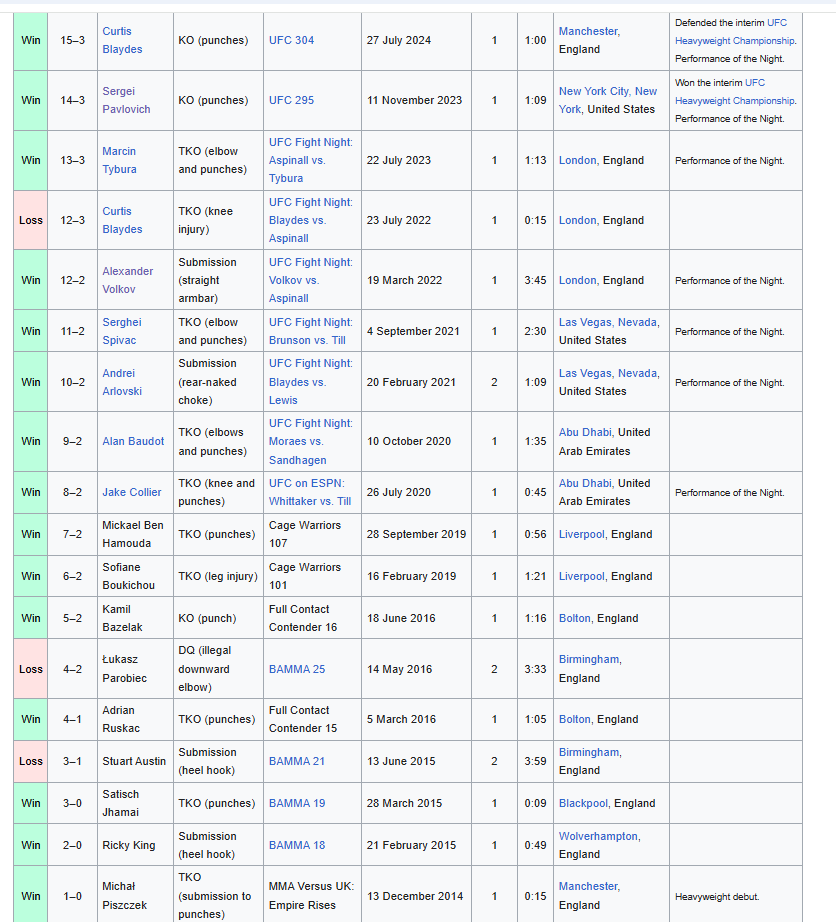
Task: Click opponent name 'Kamil Bazelak'
Action: (122, 619)
